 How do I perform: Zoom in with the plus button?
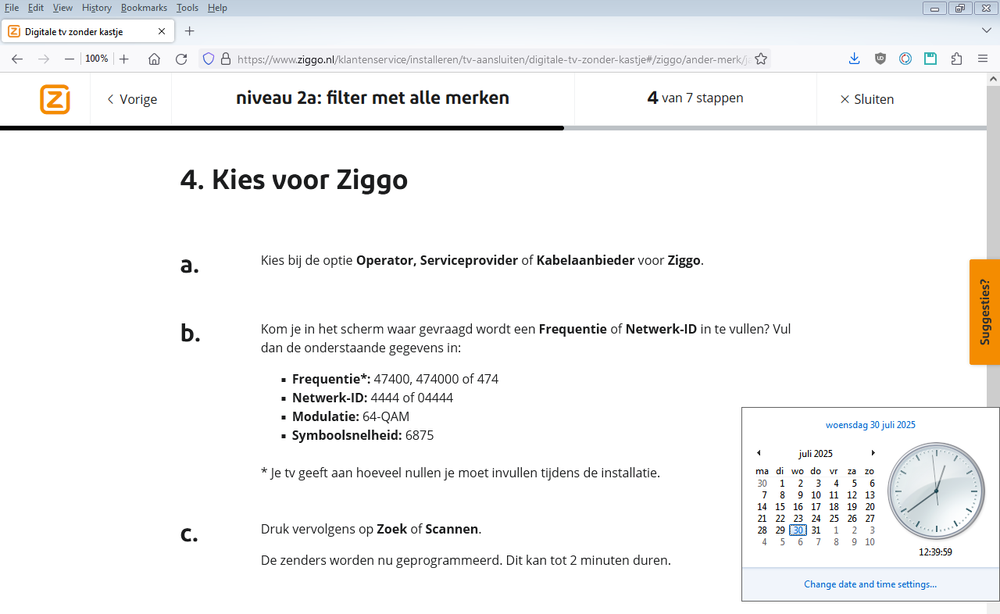(x=124, y=59)
